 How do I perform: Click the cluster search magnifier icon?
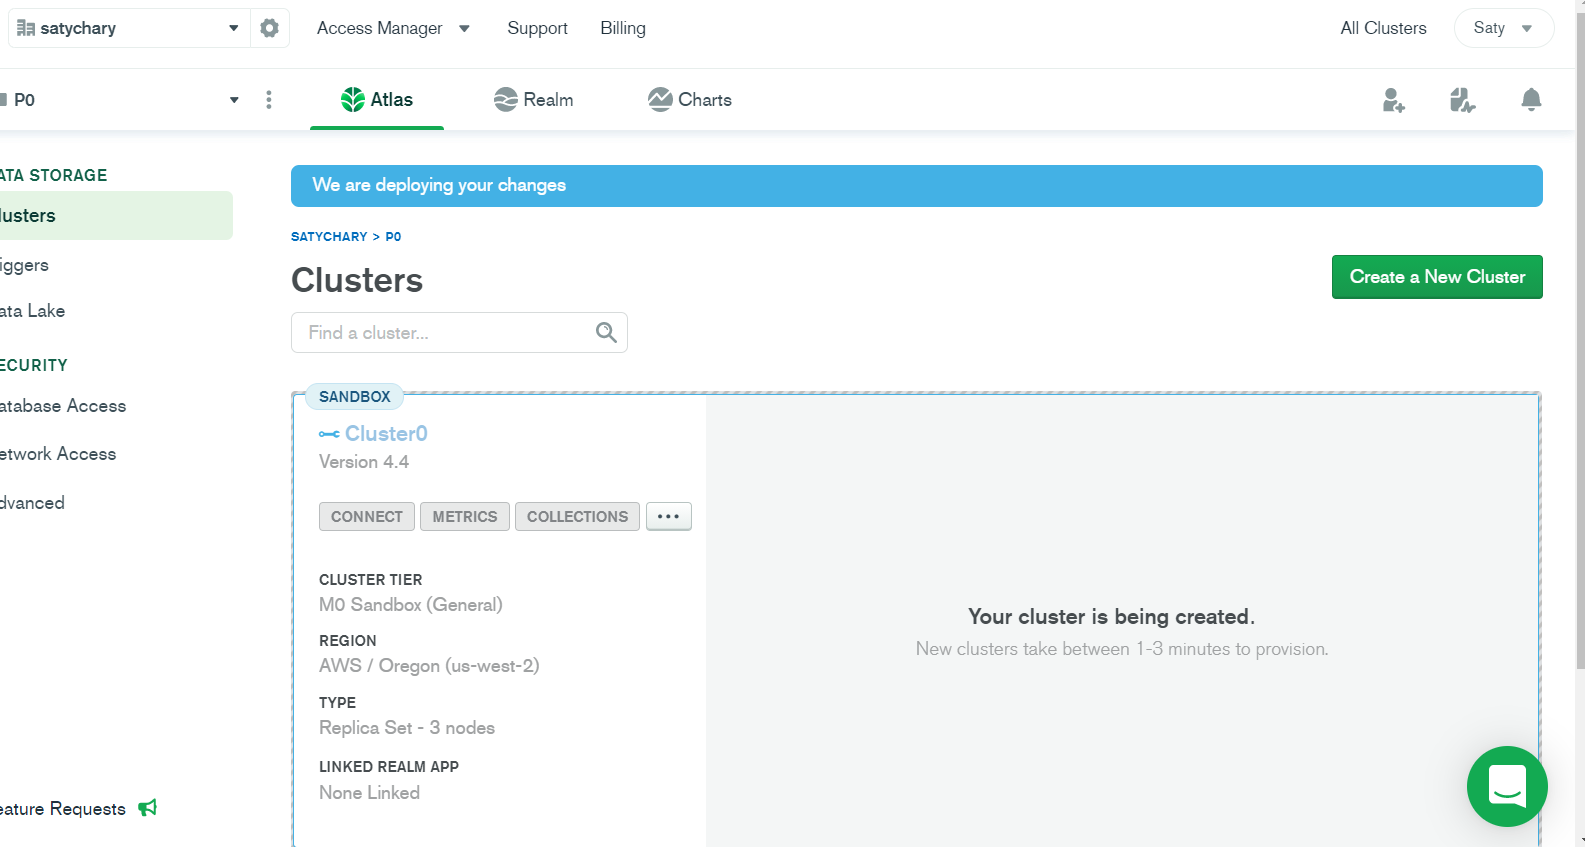pyautogui.click(x=606, y=332)
